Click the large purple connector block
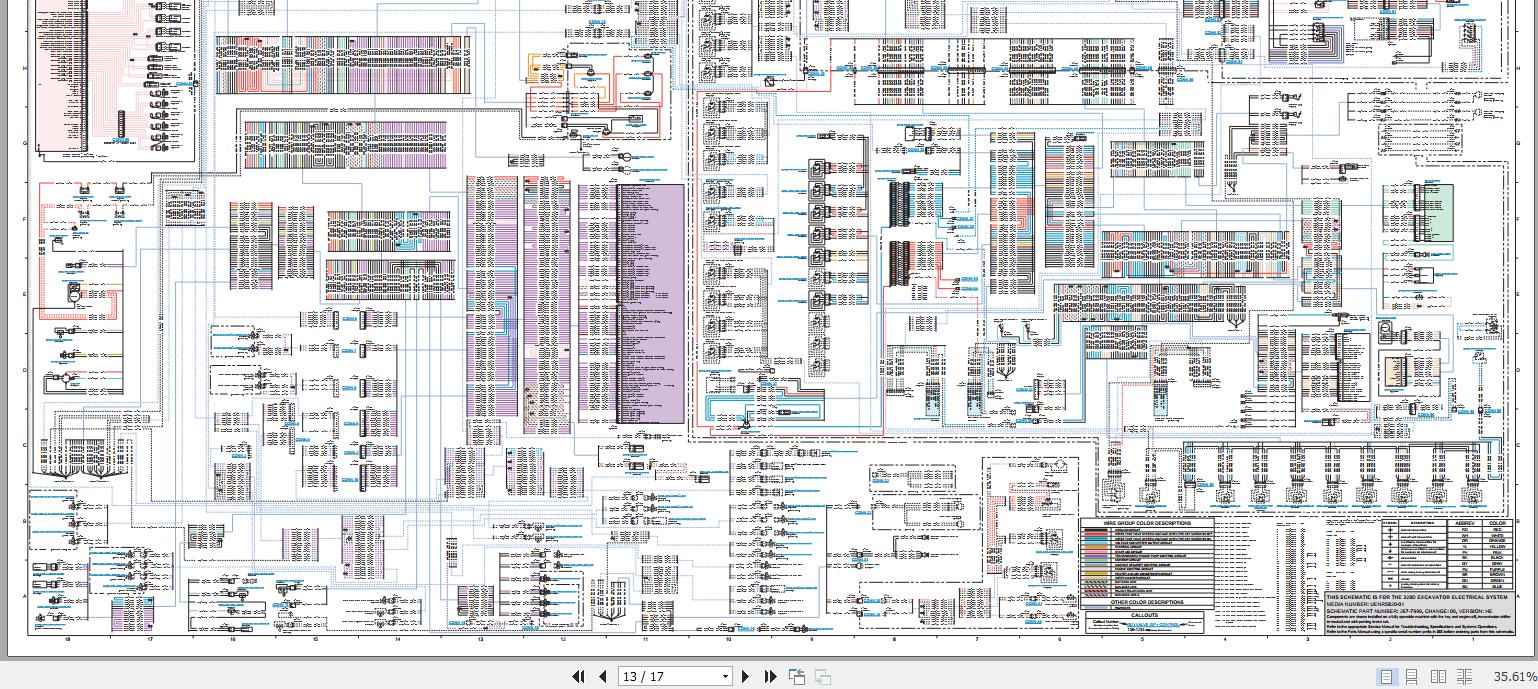 coord(652,303)
